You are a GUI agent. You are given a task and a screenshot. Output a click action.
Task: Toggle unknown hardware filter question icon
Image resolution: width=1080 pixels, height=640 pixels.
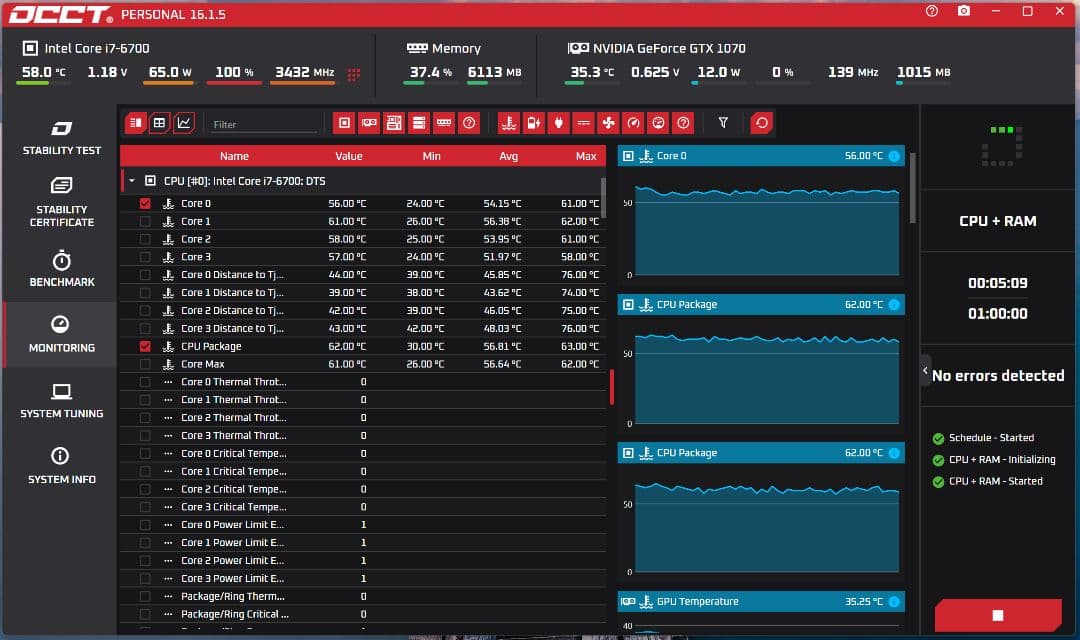point(469,123)
